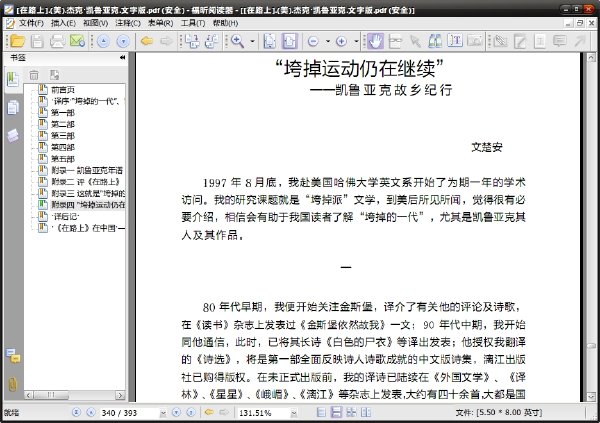Jump to the 前言页 bookmark

click(x=63, y=90)
